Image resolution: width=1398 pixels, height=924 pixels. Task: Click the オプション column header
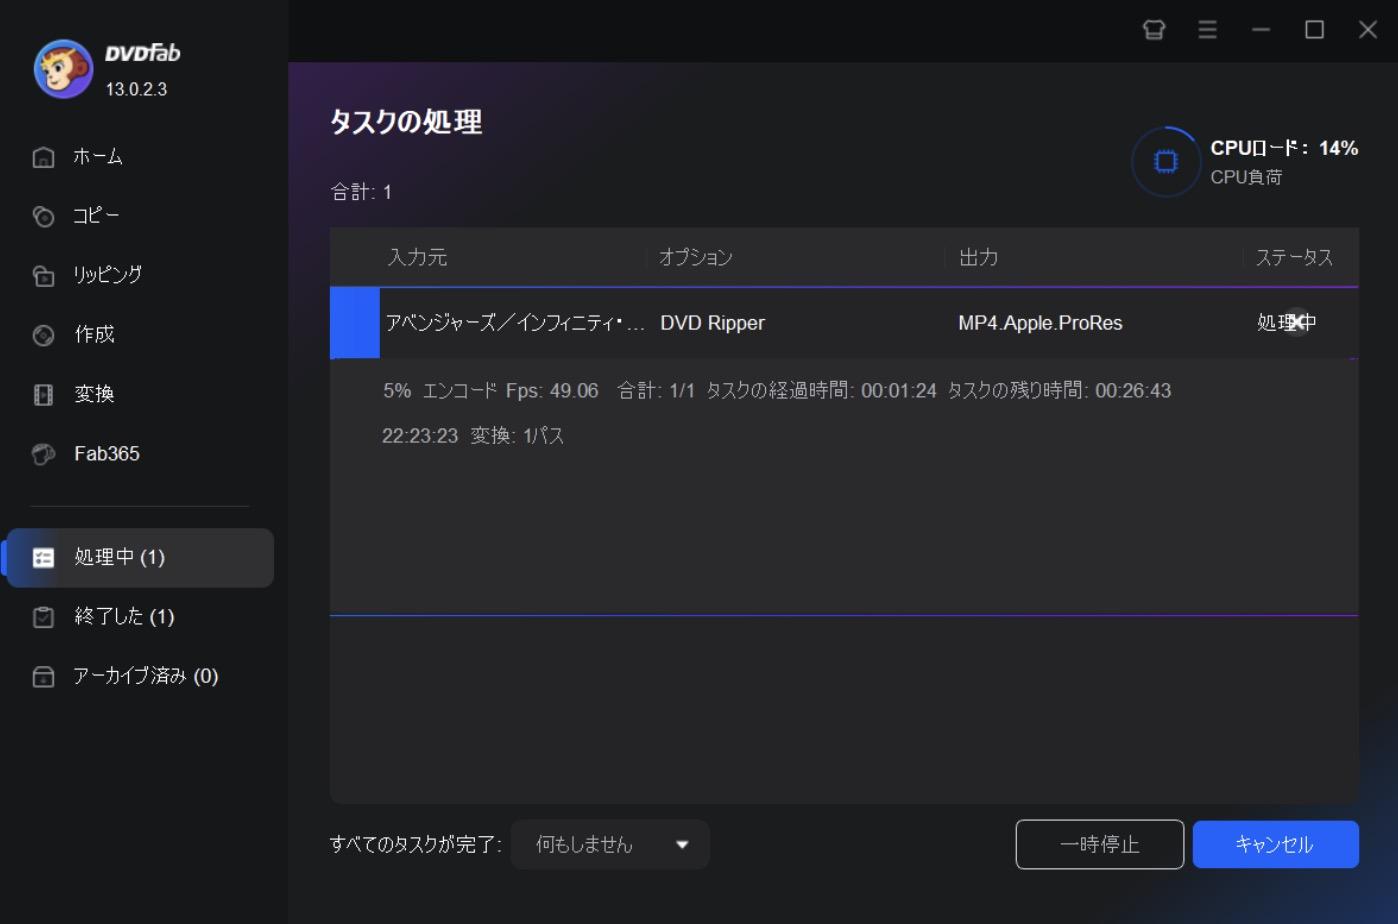pyautogui.click(x=696, y=258)
